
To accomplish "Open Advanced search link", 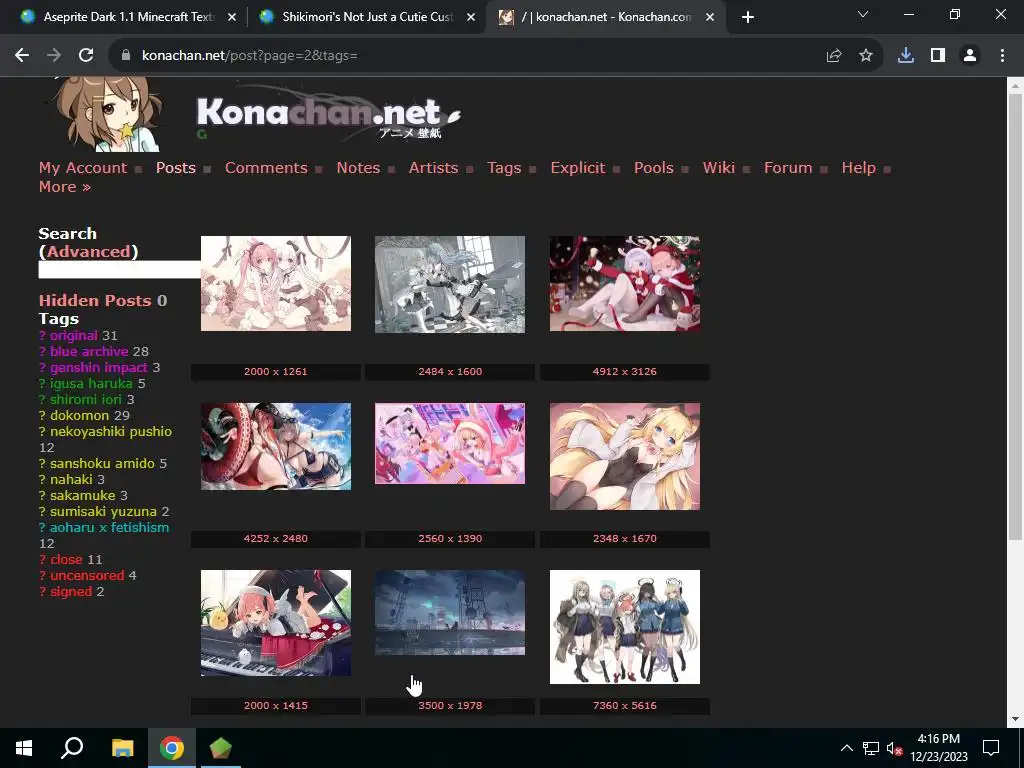I will click(x=88, y=251).
